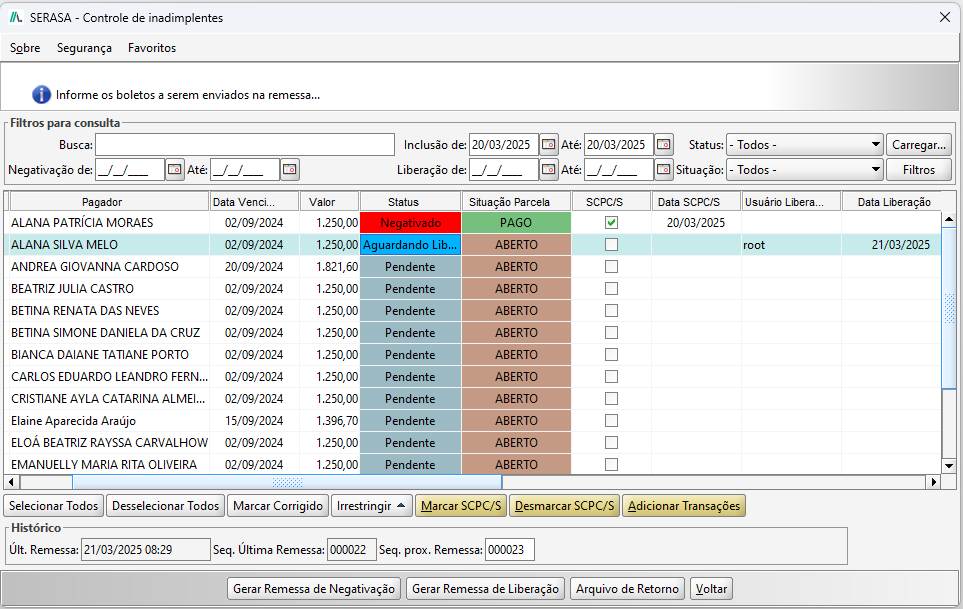
Task: Sort by the Situação Parcela column header
Action: (x=516, y=202)
